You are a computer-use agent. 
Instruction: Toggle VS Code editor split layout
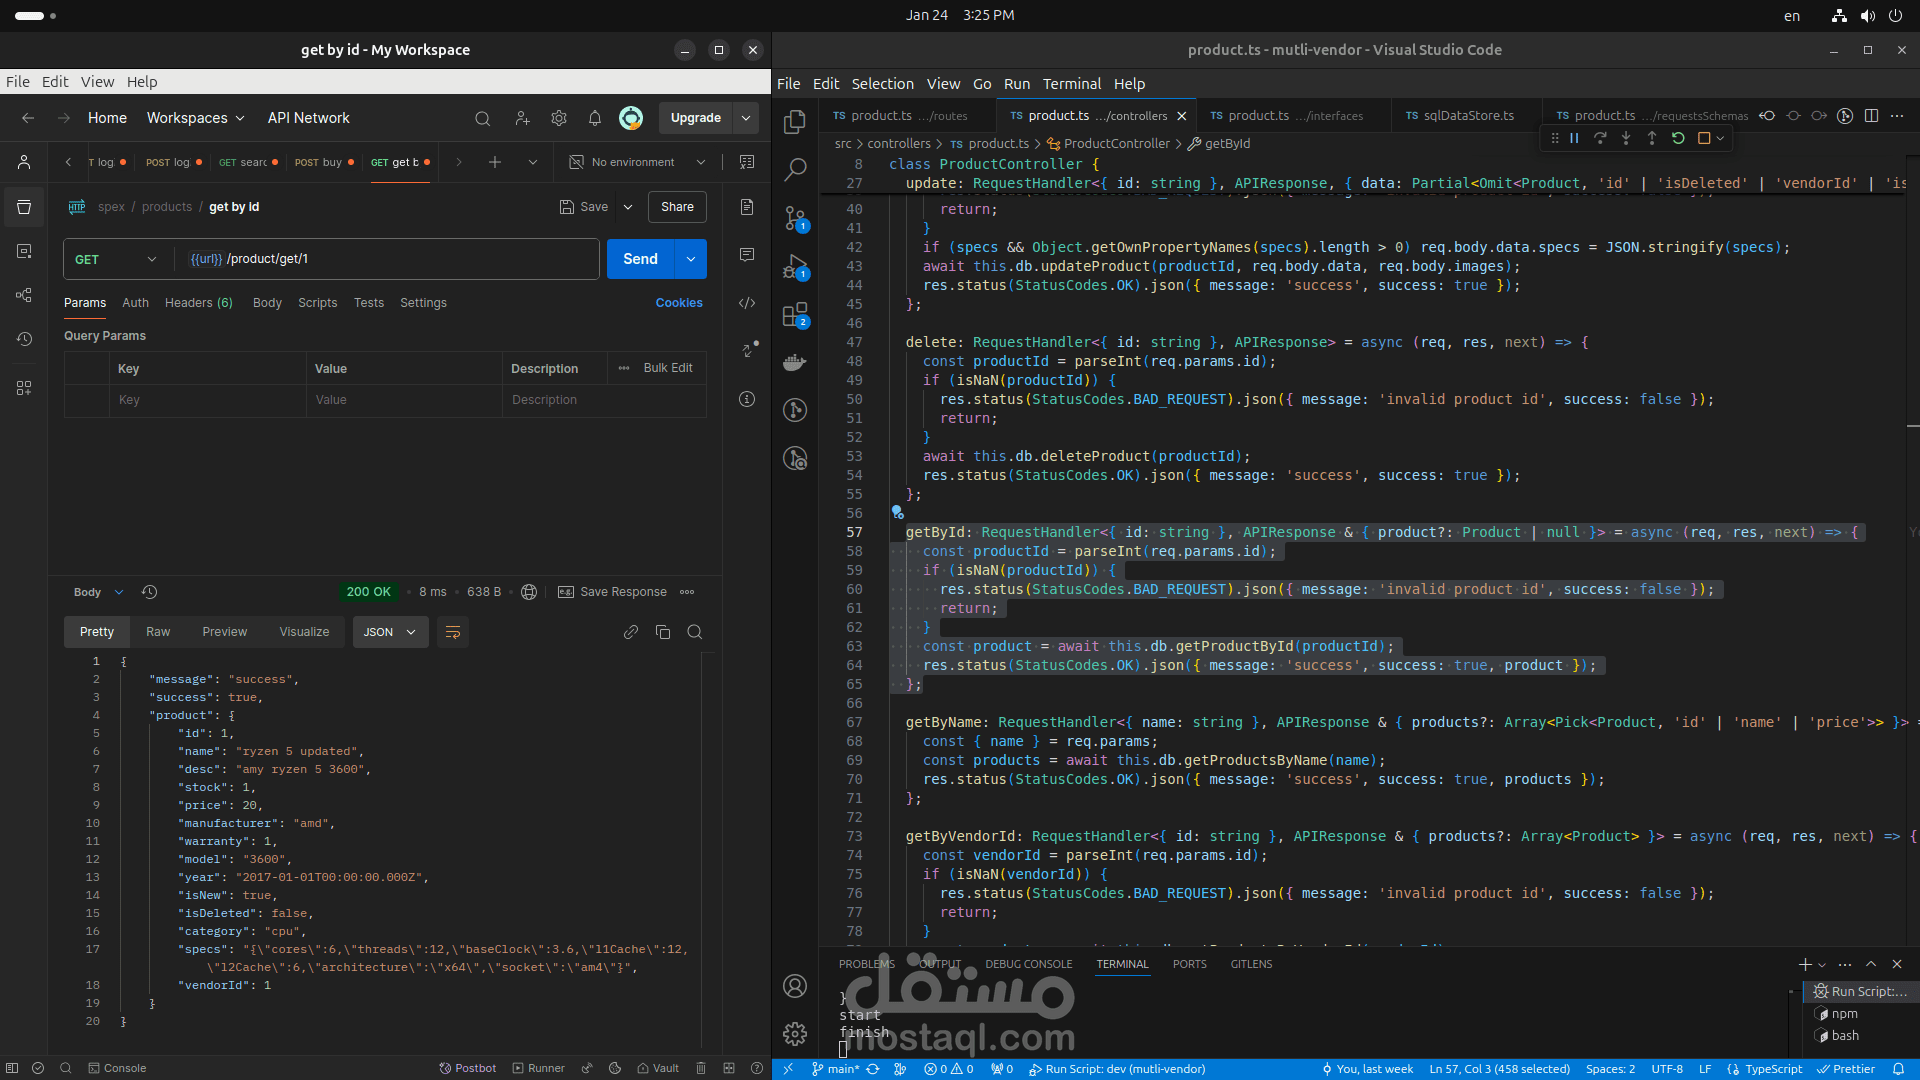pyautogui.click(x=1871, y=116)
